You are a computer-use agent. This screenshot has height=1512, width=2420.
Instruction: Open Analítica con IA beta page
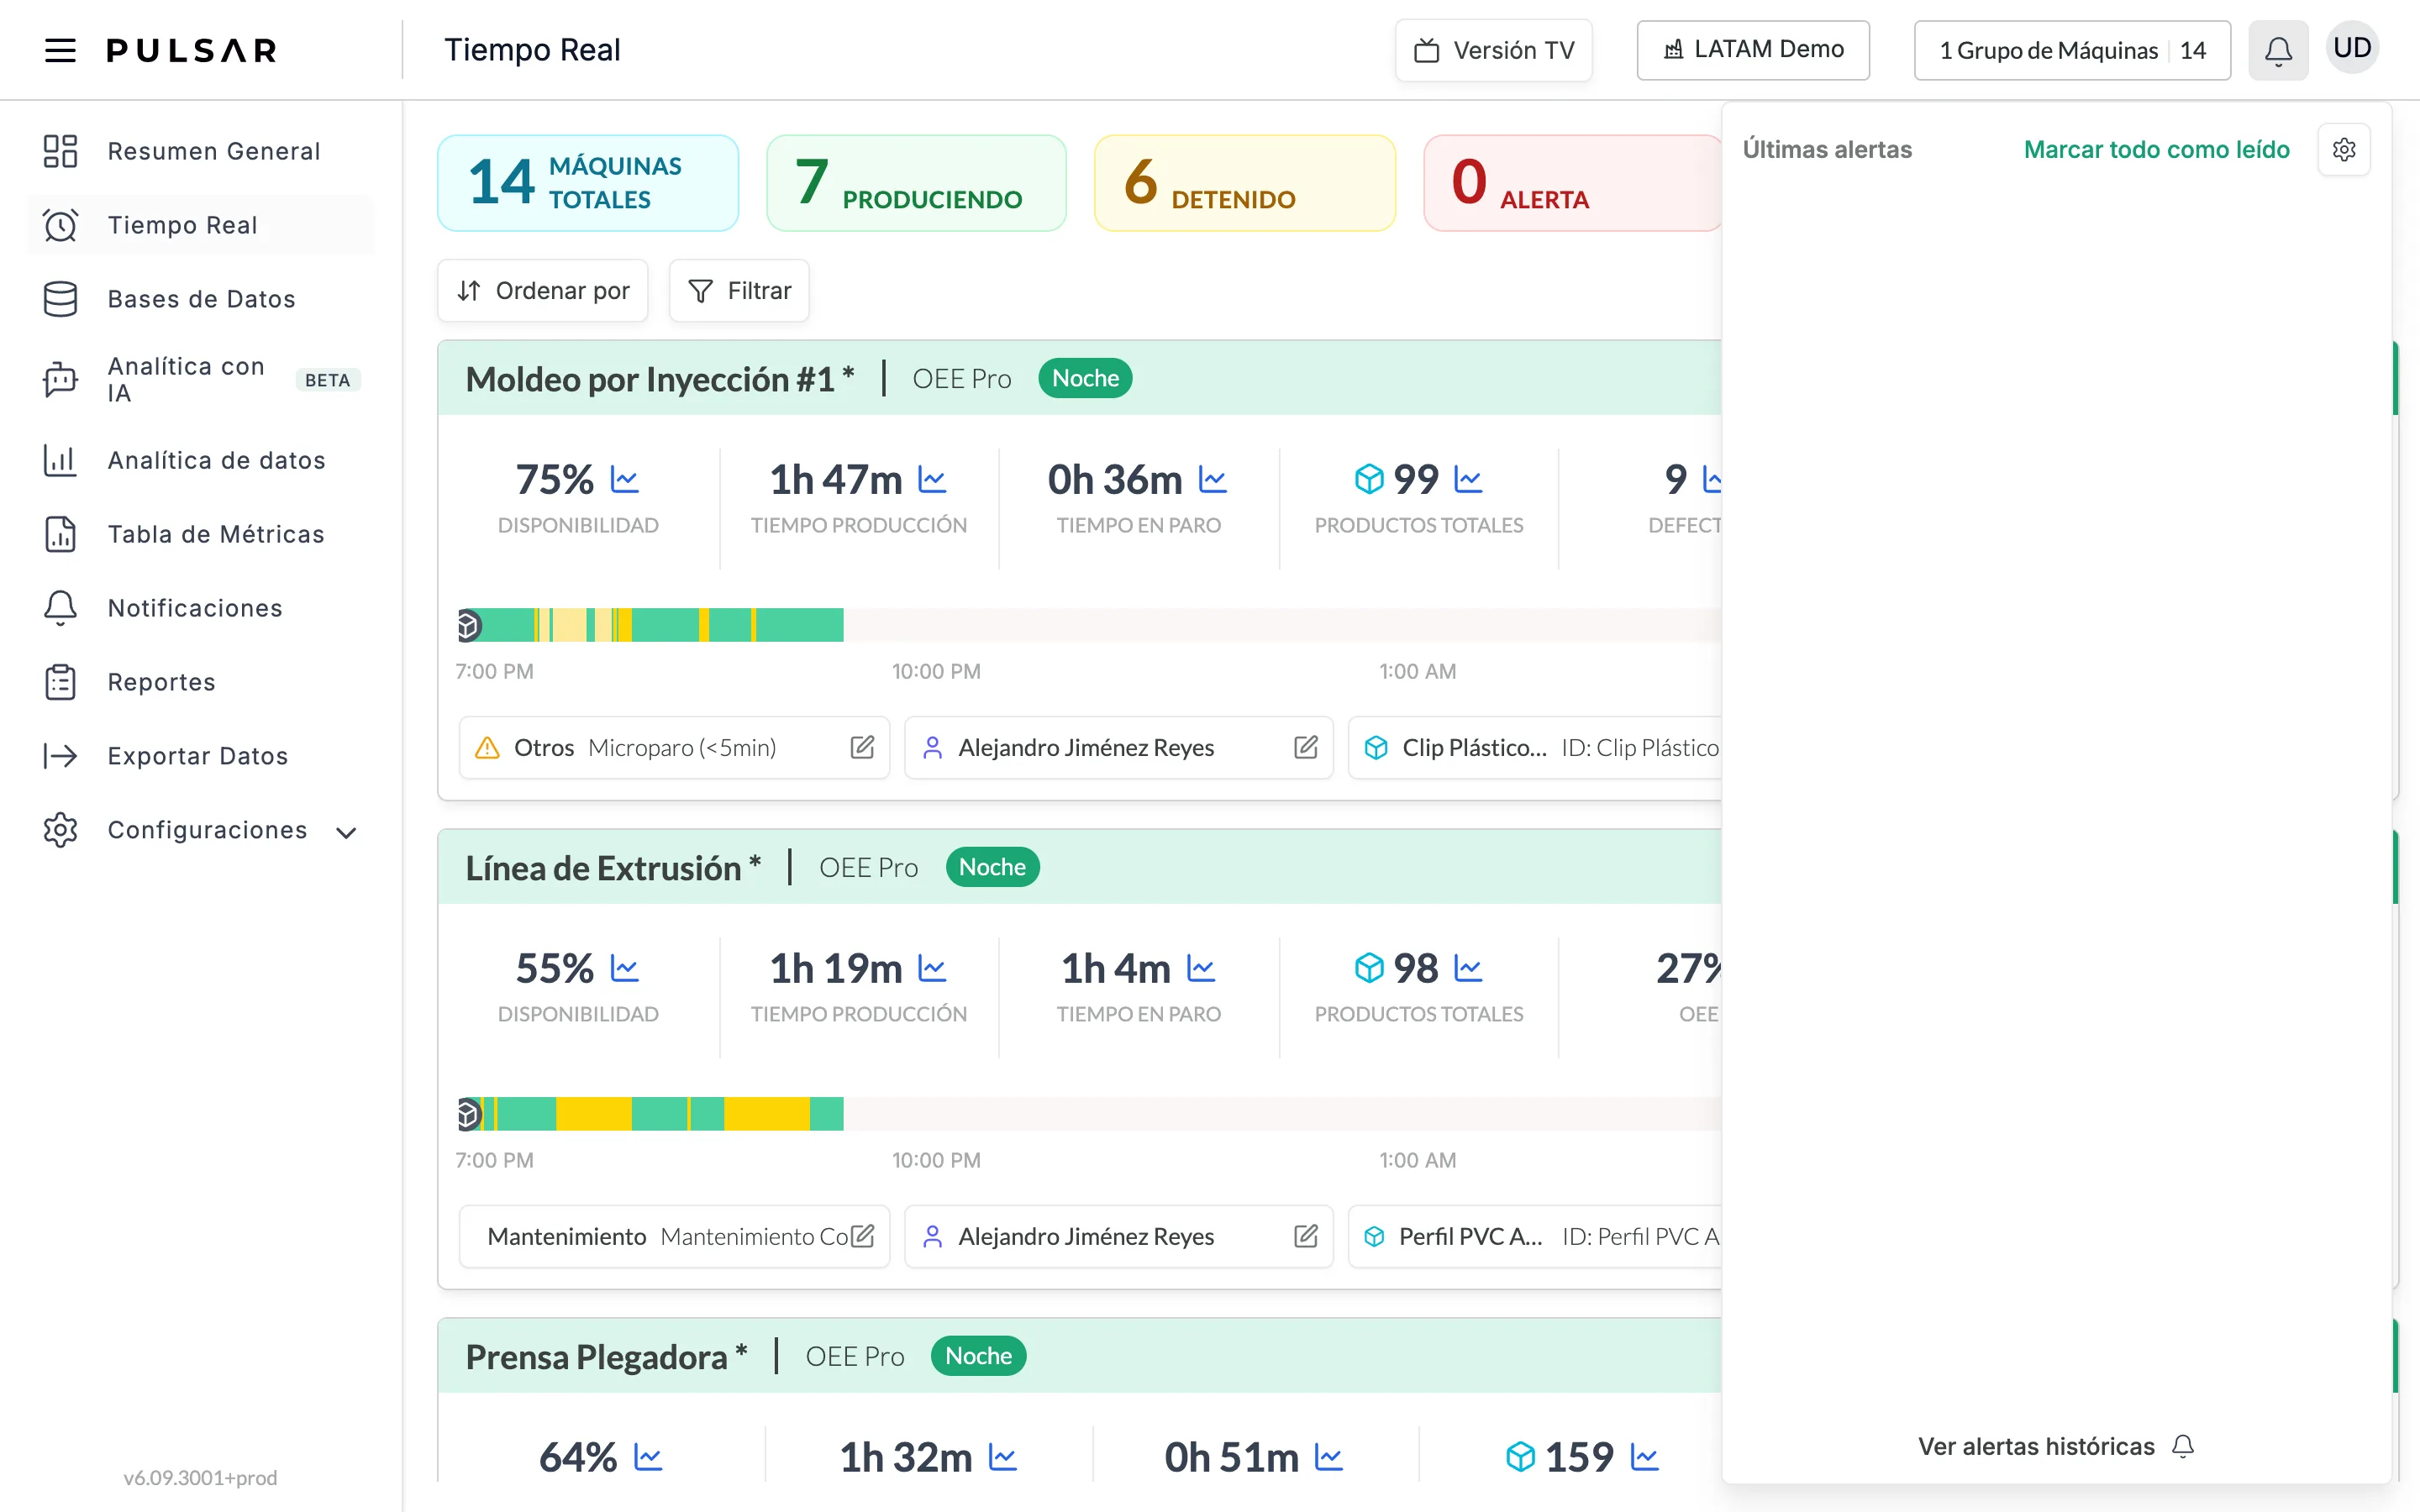point(202,380)
